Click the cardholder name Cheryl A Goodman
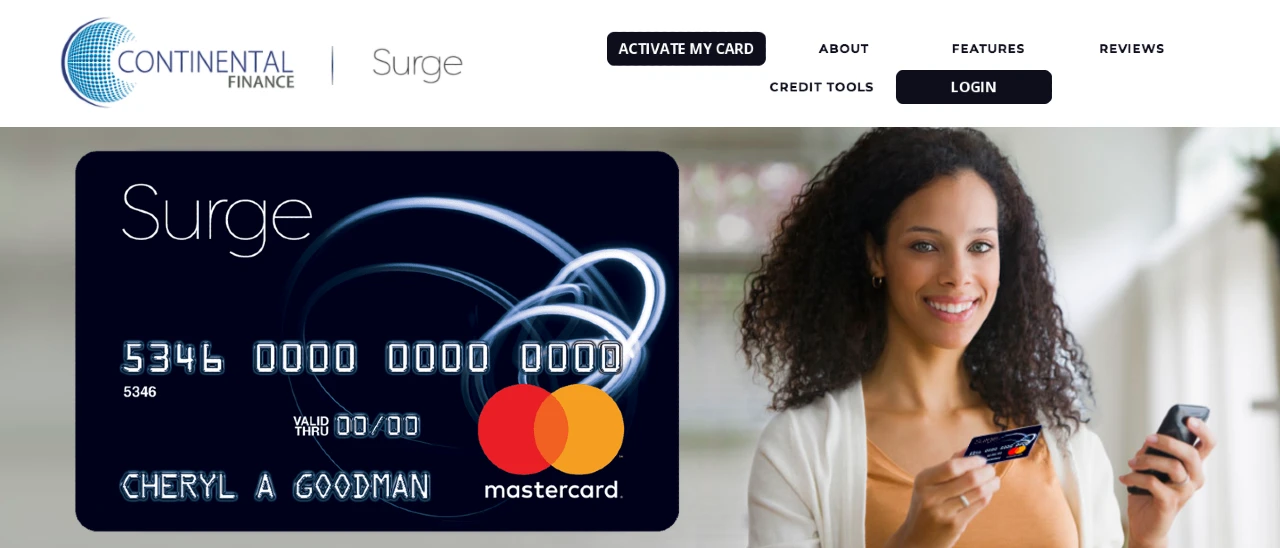The width and height of the screenshot is (1280, 548). (x=275, y=487)
